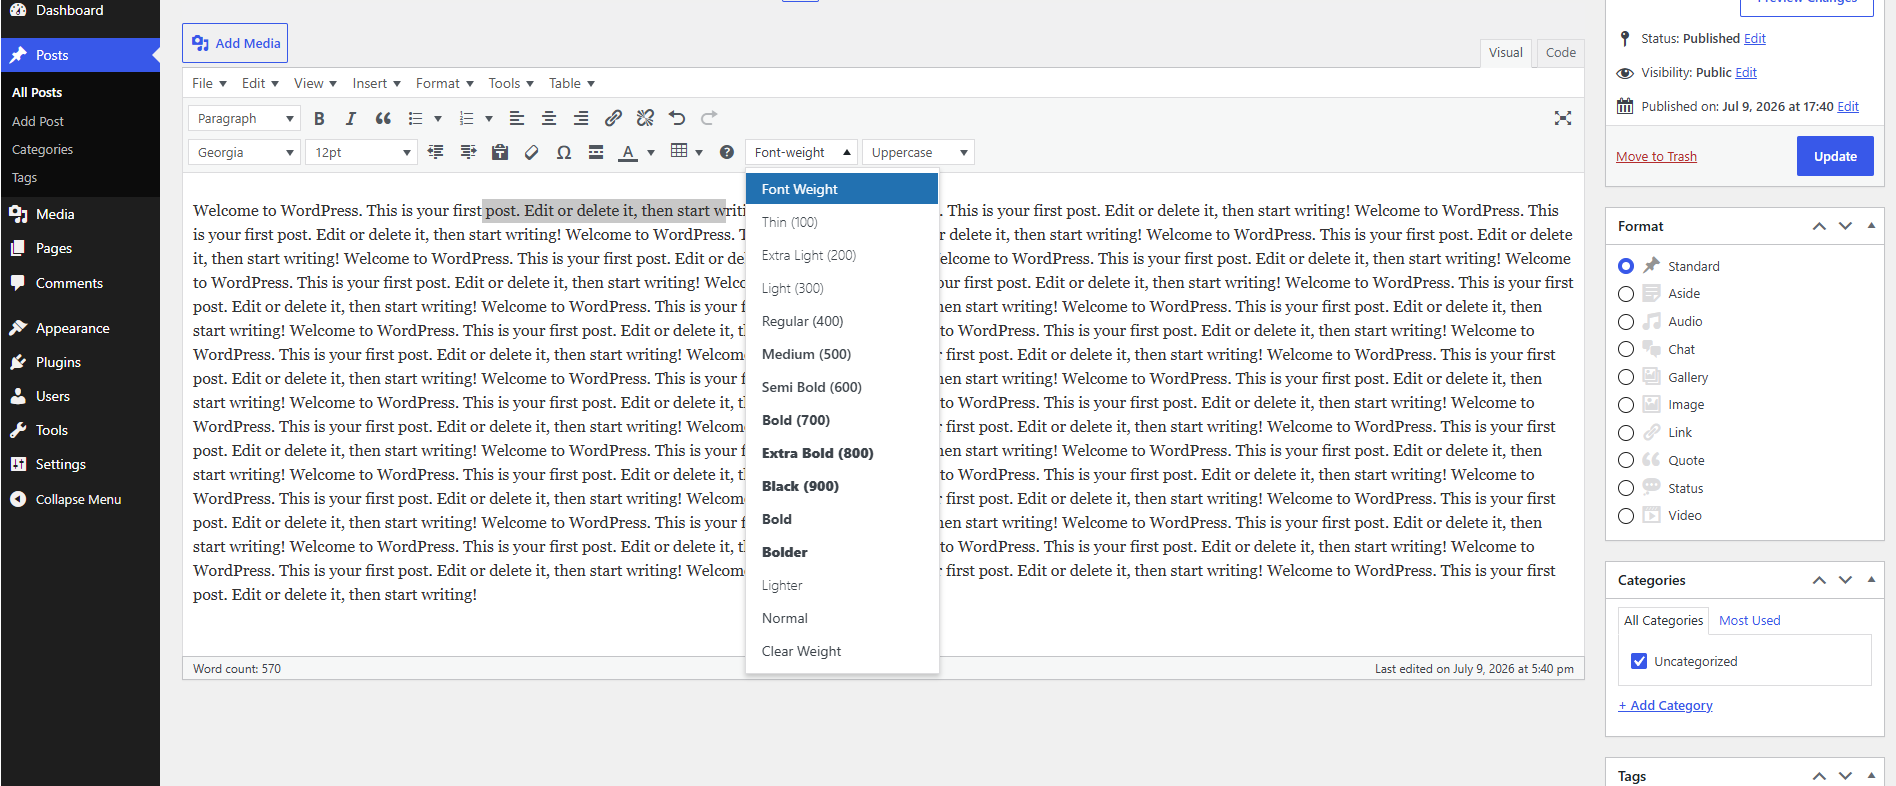
Task: Close the Font-weight dropdown
Action: (x=801, y=152)
